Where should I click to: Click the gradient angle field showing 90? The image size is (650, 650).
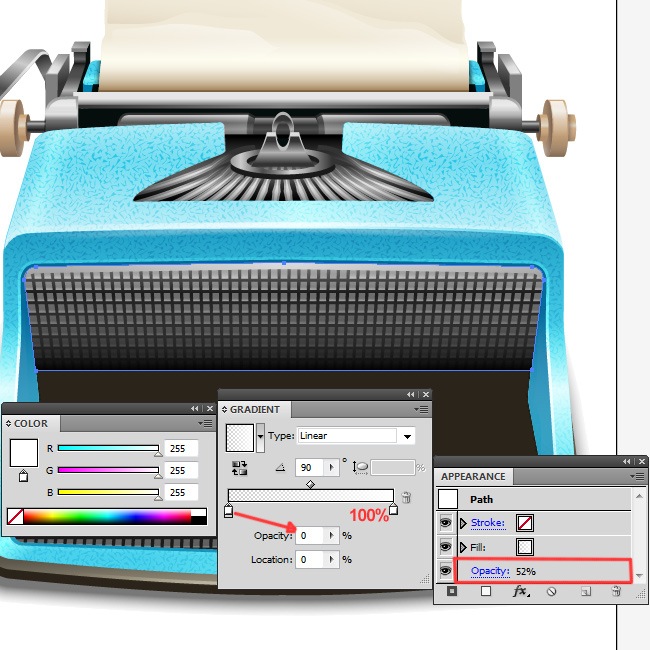point(310,468)
